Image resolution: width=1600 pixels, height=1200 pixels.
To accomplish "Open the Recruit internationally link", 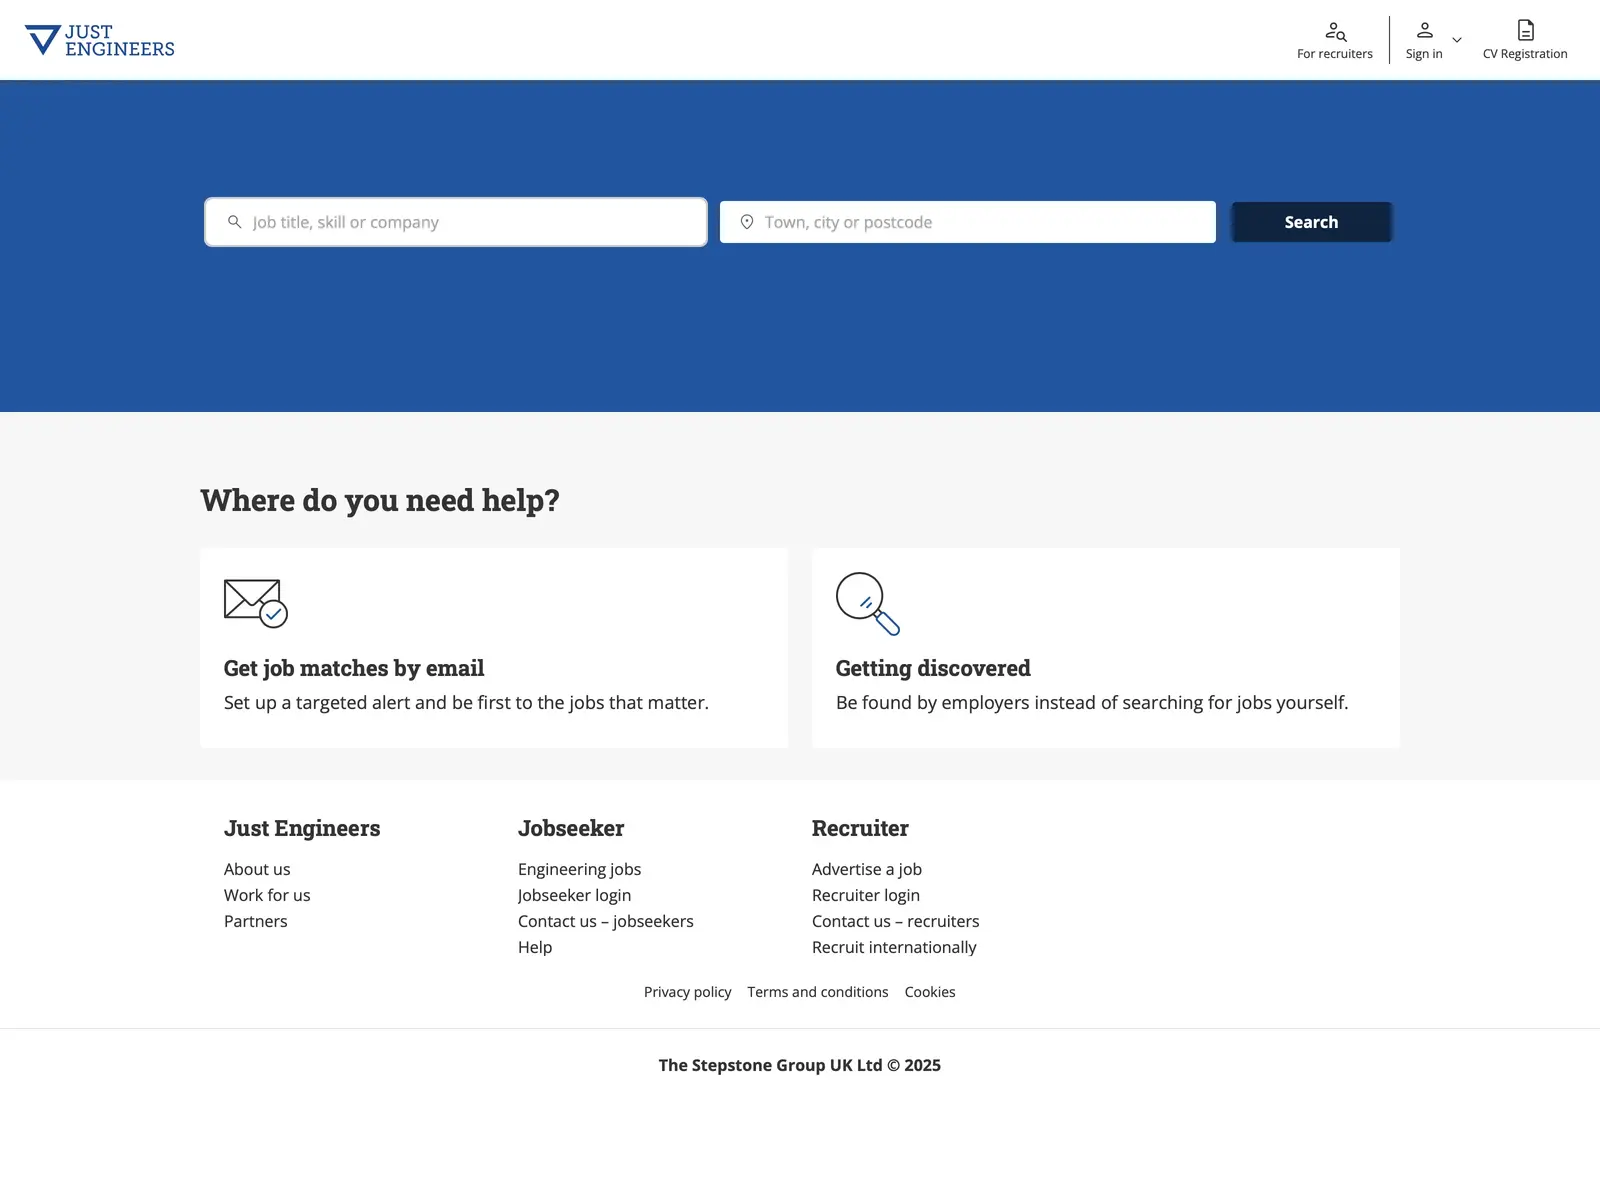I will coord(894,947).
